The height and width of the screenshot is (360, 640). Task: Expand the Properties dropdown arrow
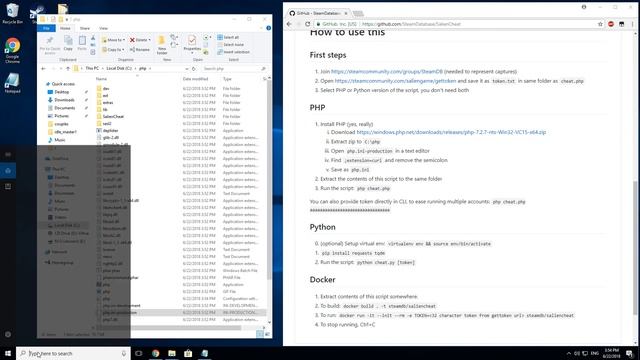pyautogui.click(x=192, y=53)
